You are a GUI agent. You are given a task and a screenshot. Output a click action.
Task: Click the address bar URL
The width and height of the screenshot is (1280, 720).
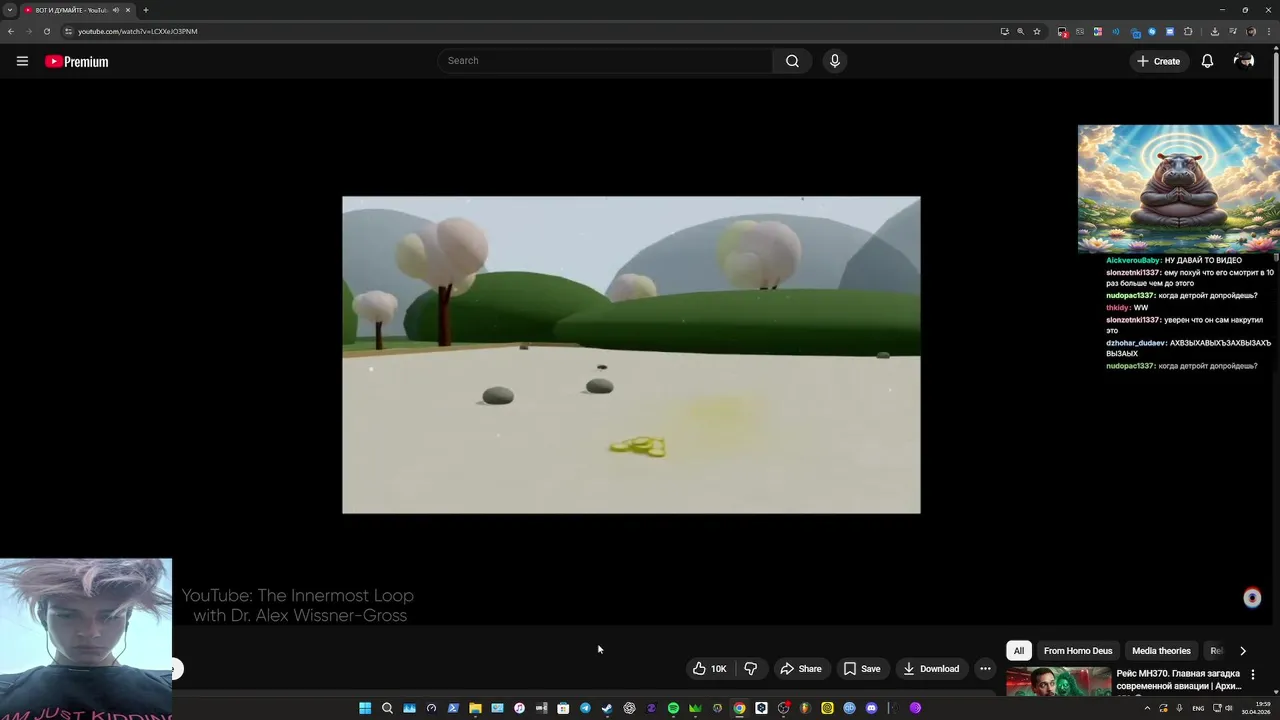click(x=138, y=31)
